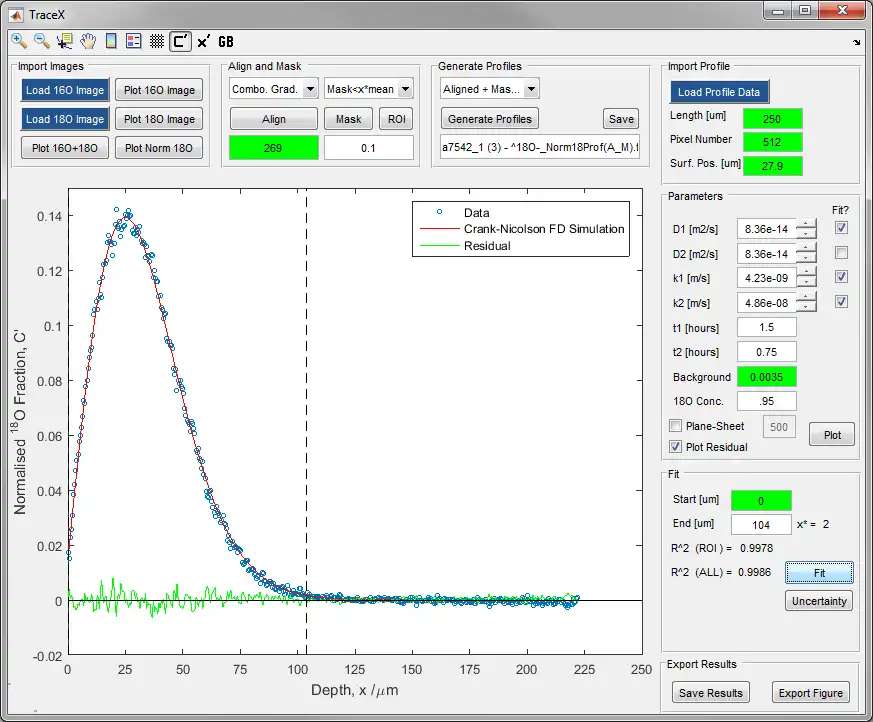Select the Zoom Out magnifier tool
The width and height of the screenshot is (873, 722).
coord(42,41)
